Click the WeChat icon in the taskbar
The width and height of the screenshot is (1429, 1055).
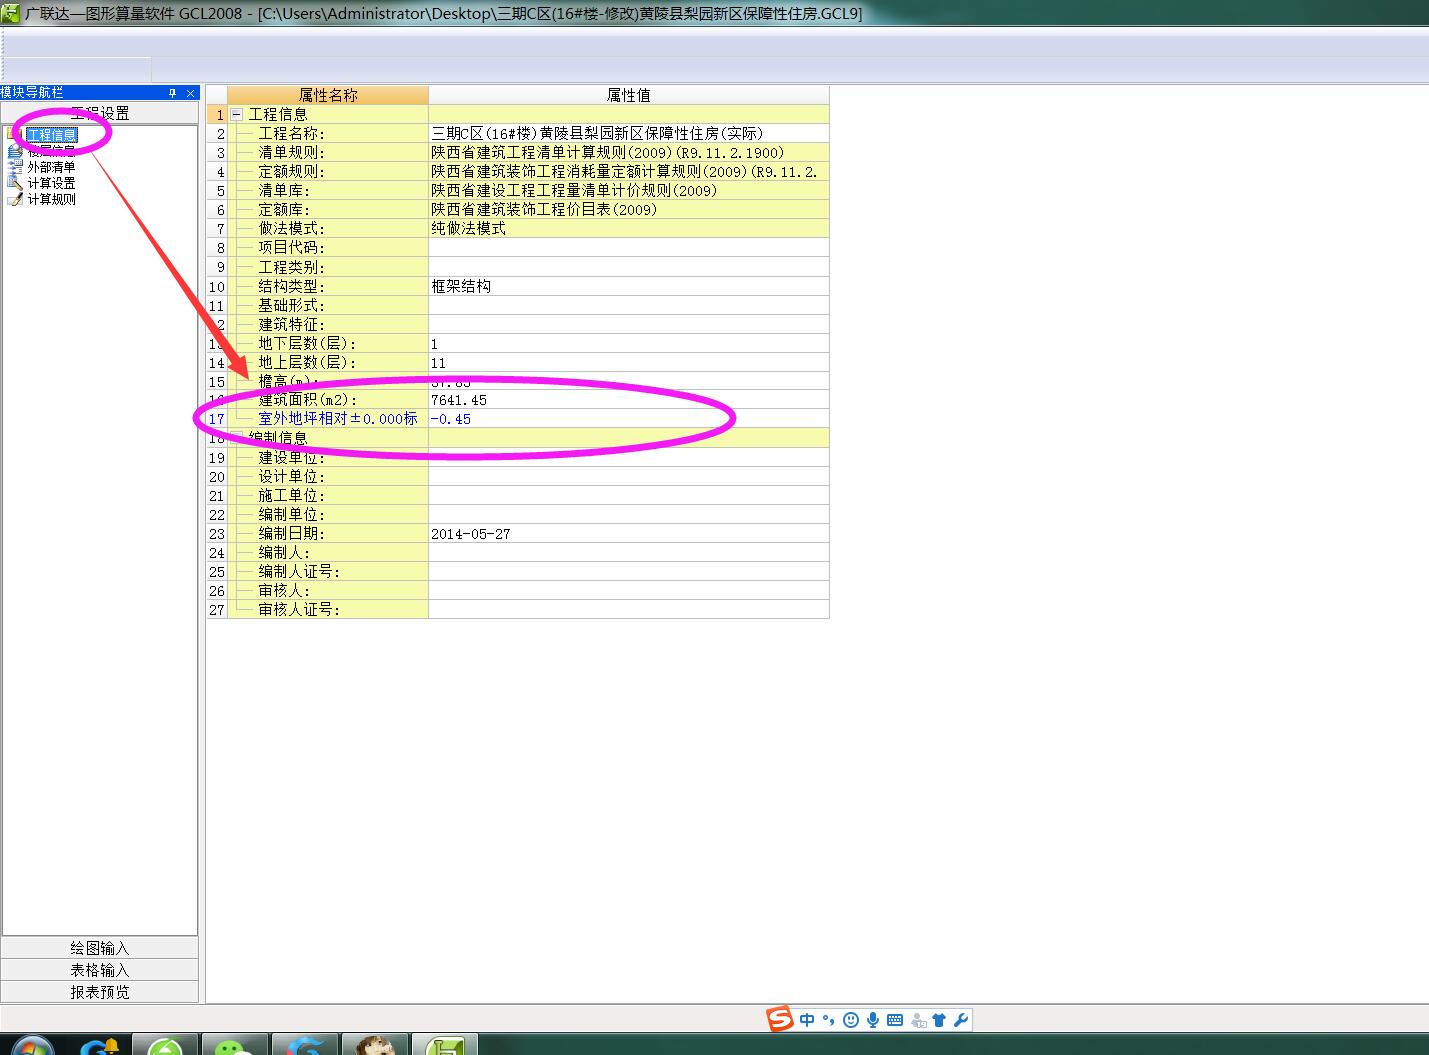235,1045
